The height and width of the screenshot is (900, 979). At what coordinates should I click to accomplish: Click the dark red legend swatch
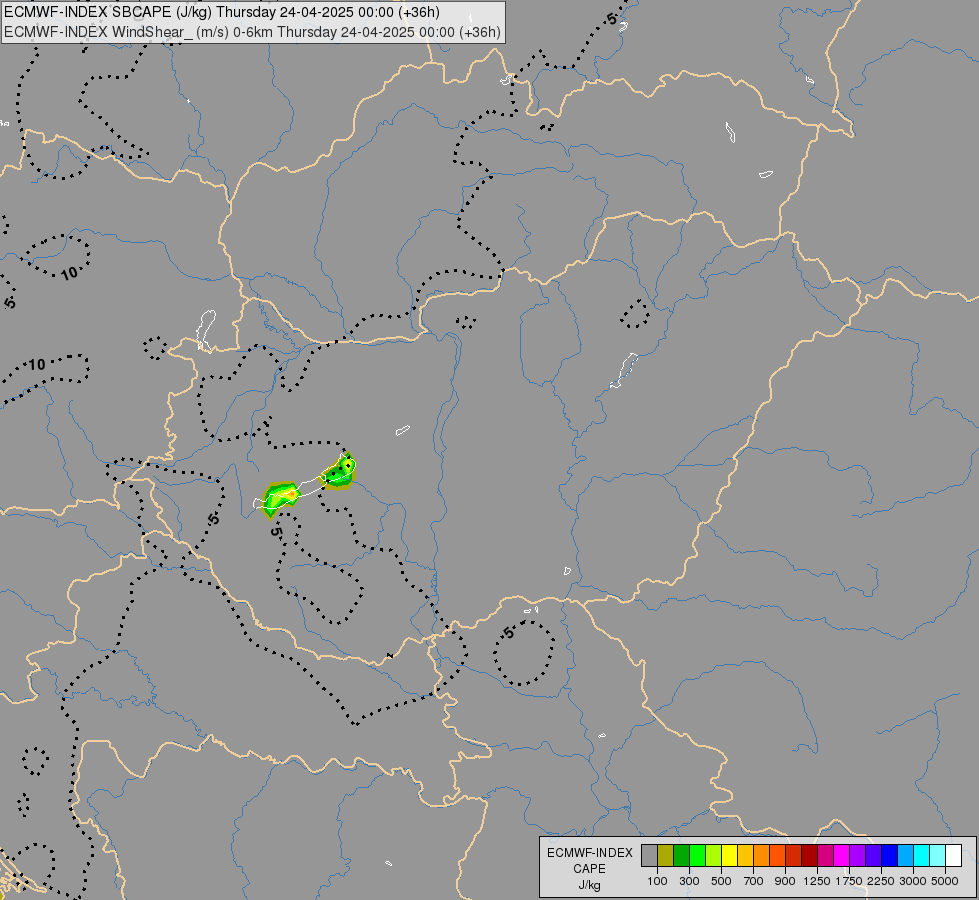point(809,856)
